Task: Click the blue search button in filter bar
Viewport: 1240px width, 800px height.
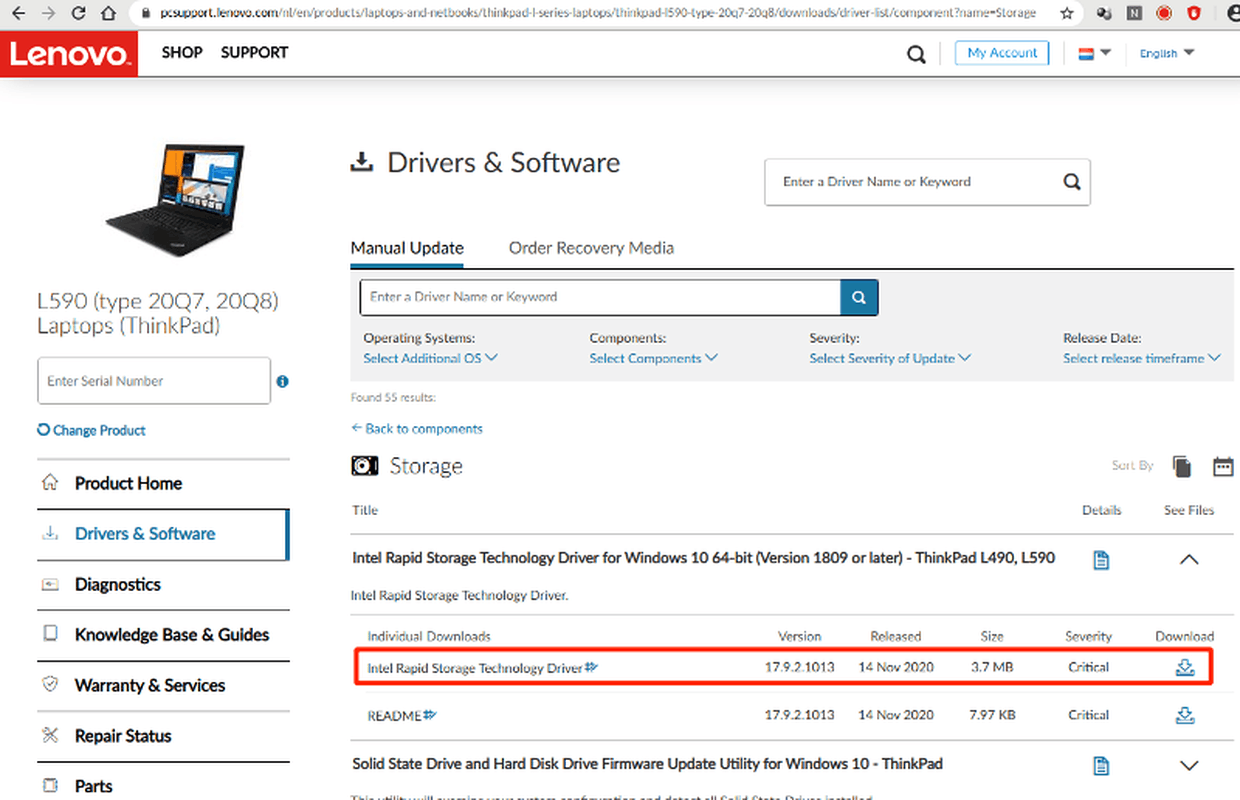Action: coord(859,297)
